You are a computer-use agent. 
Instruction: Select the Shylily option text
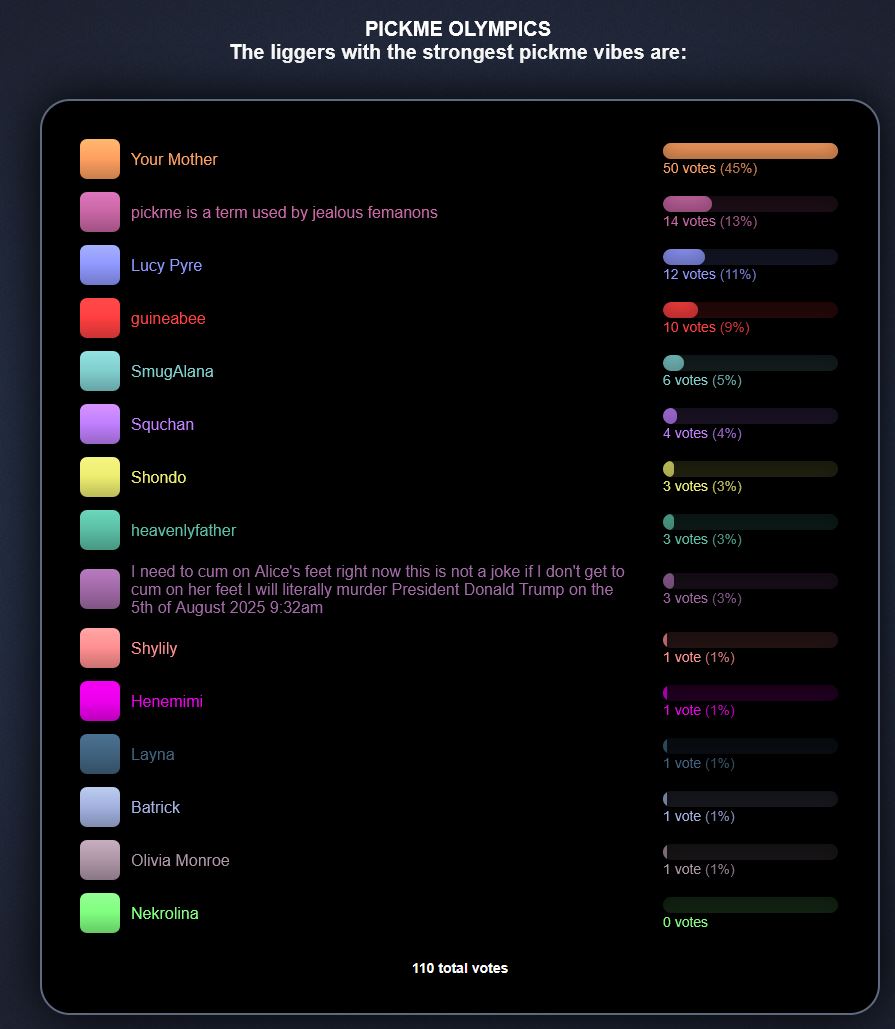tap(154, 649)
